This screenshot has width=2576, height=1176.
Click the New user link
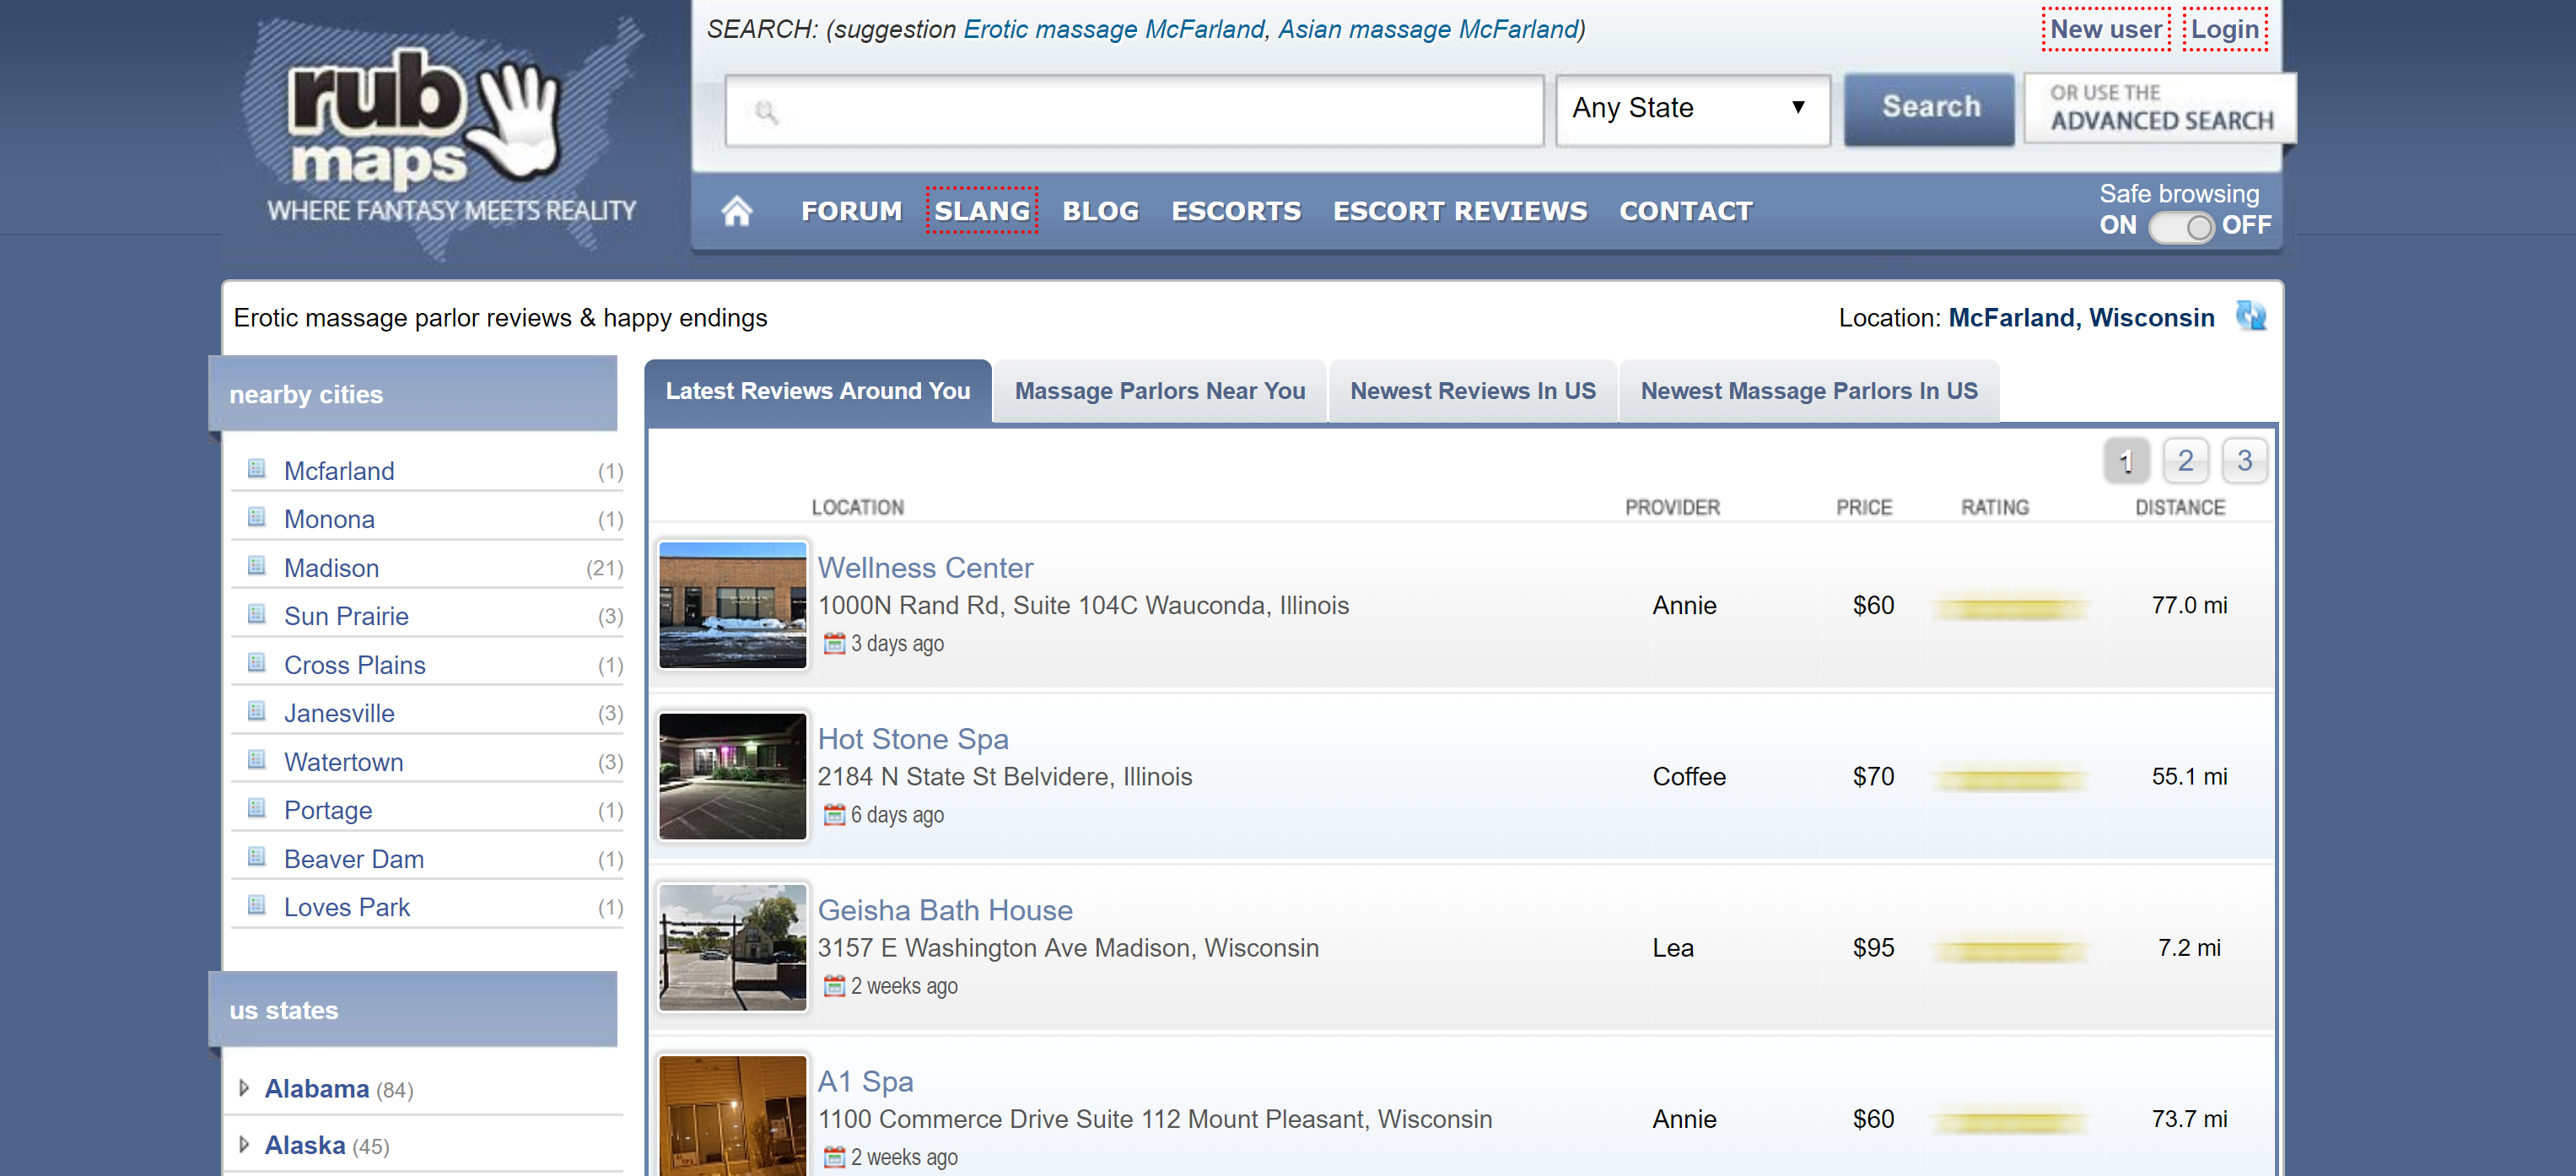coord(2106,29)
